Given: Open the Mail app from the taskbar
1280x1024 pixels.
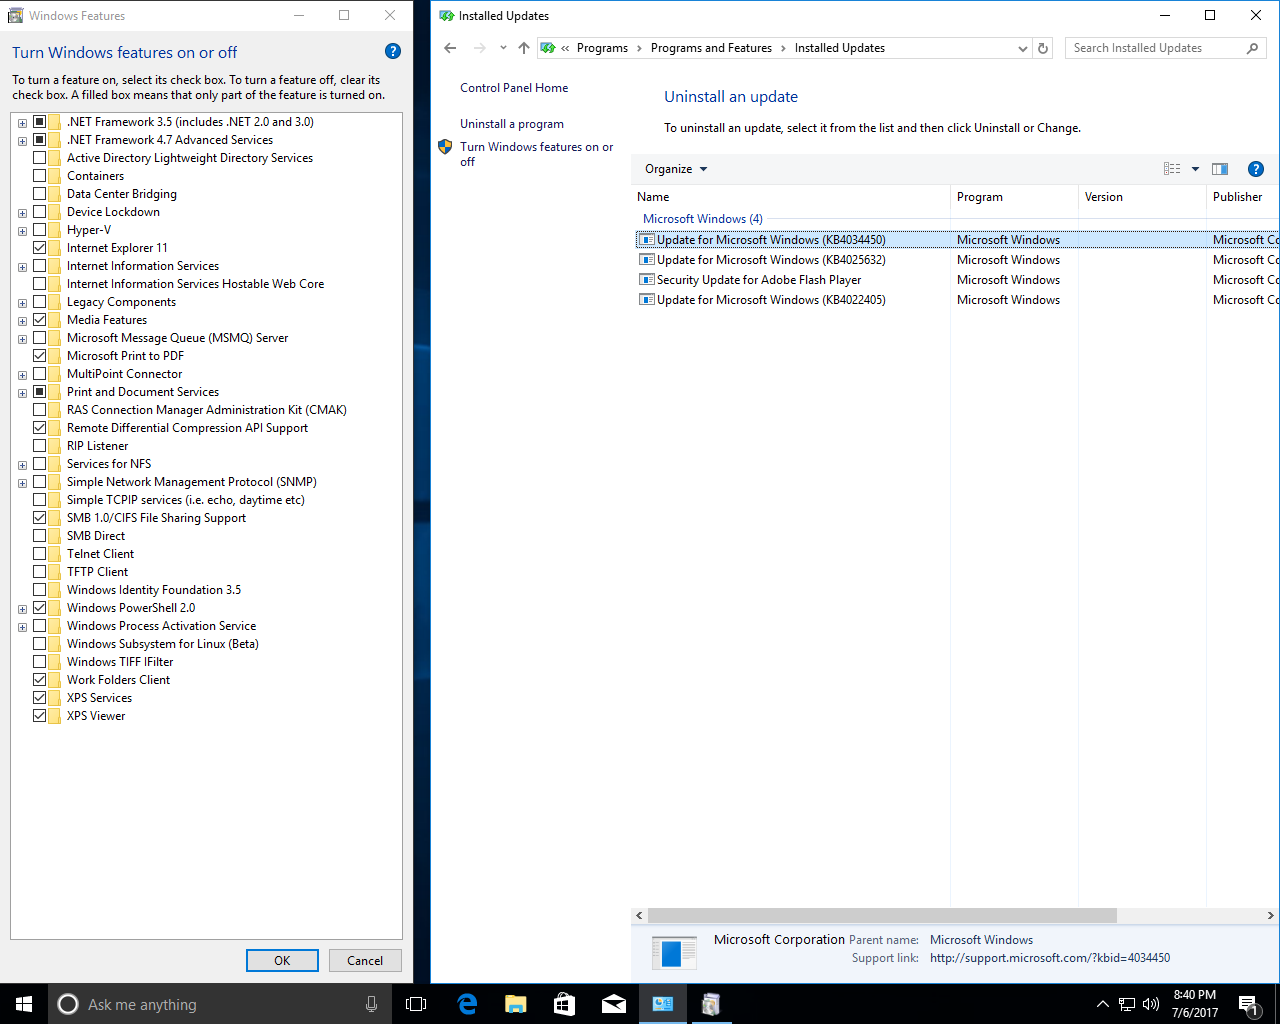Looking at the screenshot, I should 614,1004.
